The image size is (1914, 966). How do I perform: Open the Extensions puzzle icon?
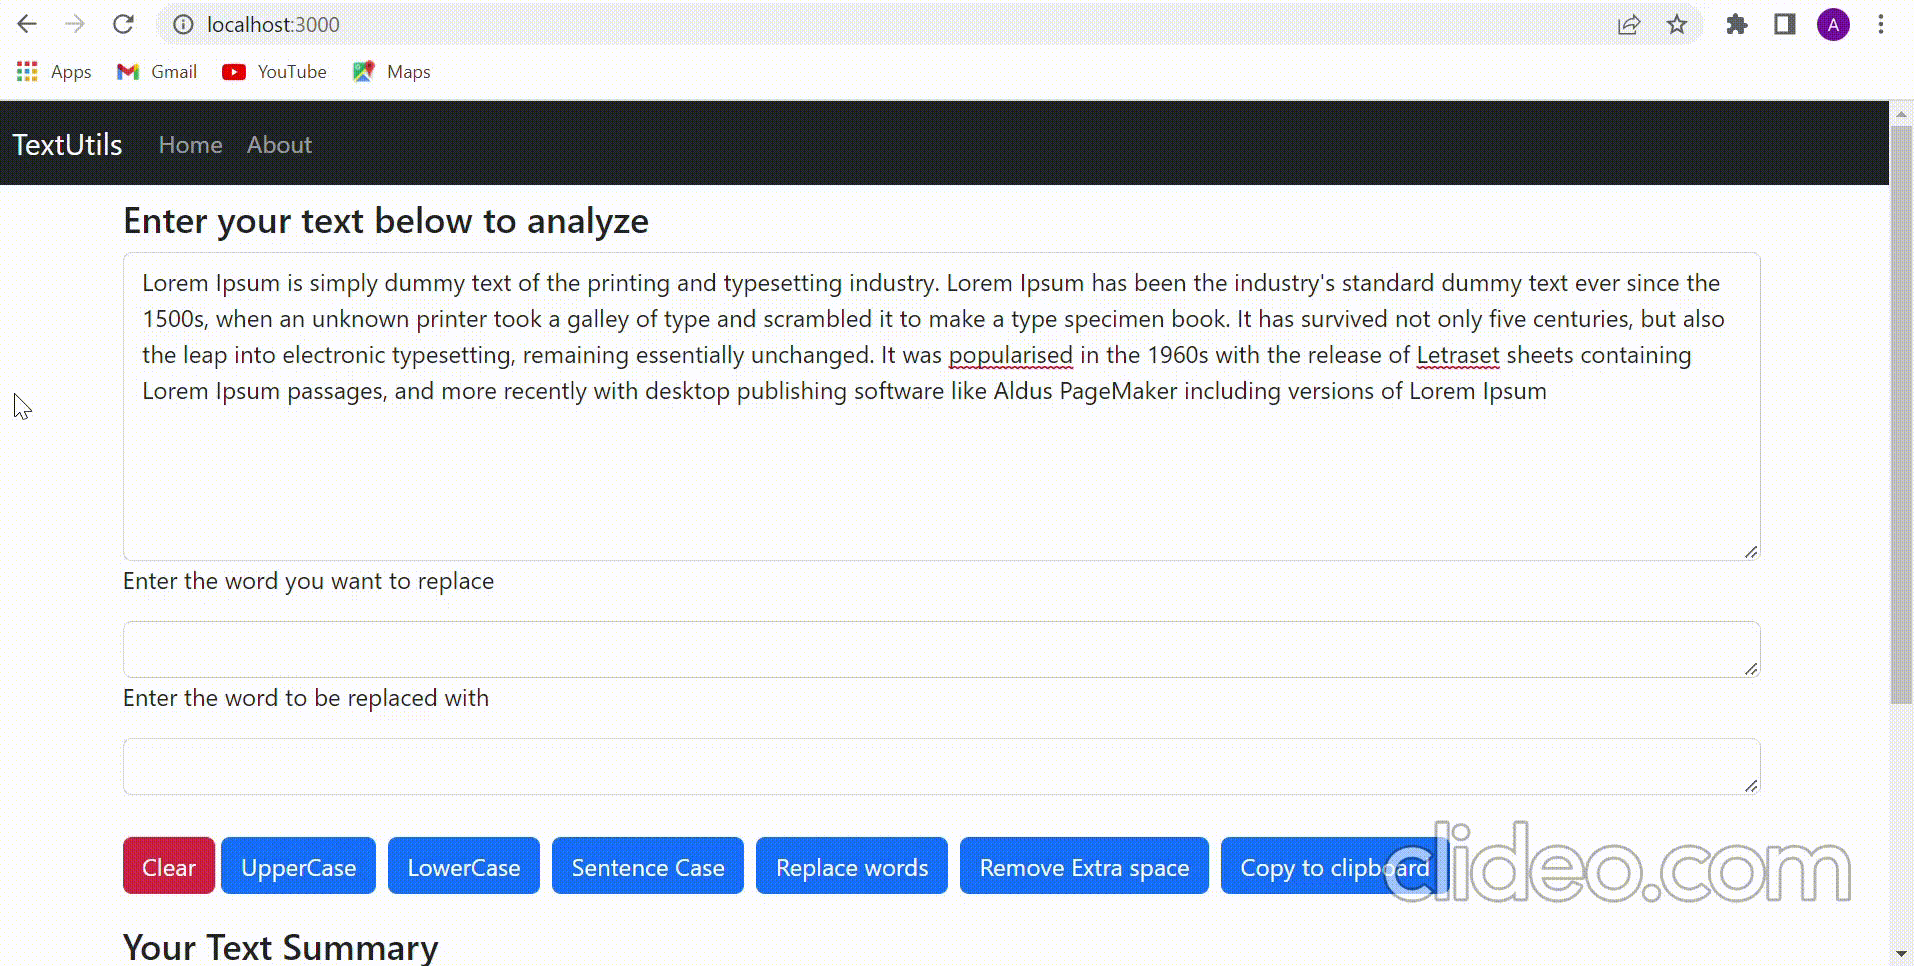[1737, 24]
